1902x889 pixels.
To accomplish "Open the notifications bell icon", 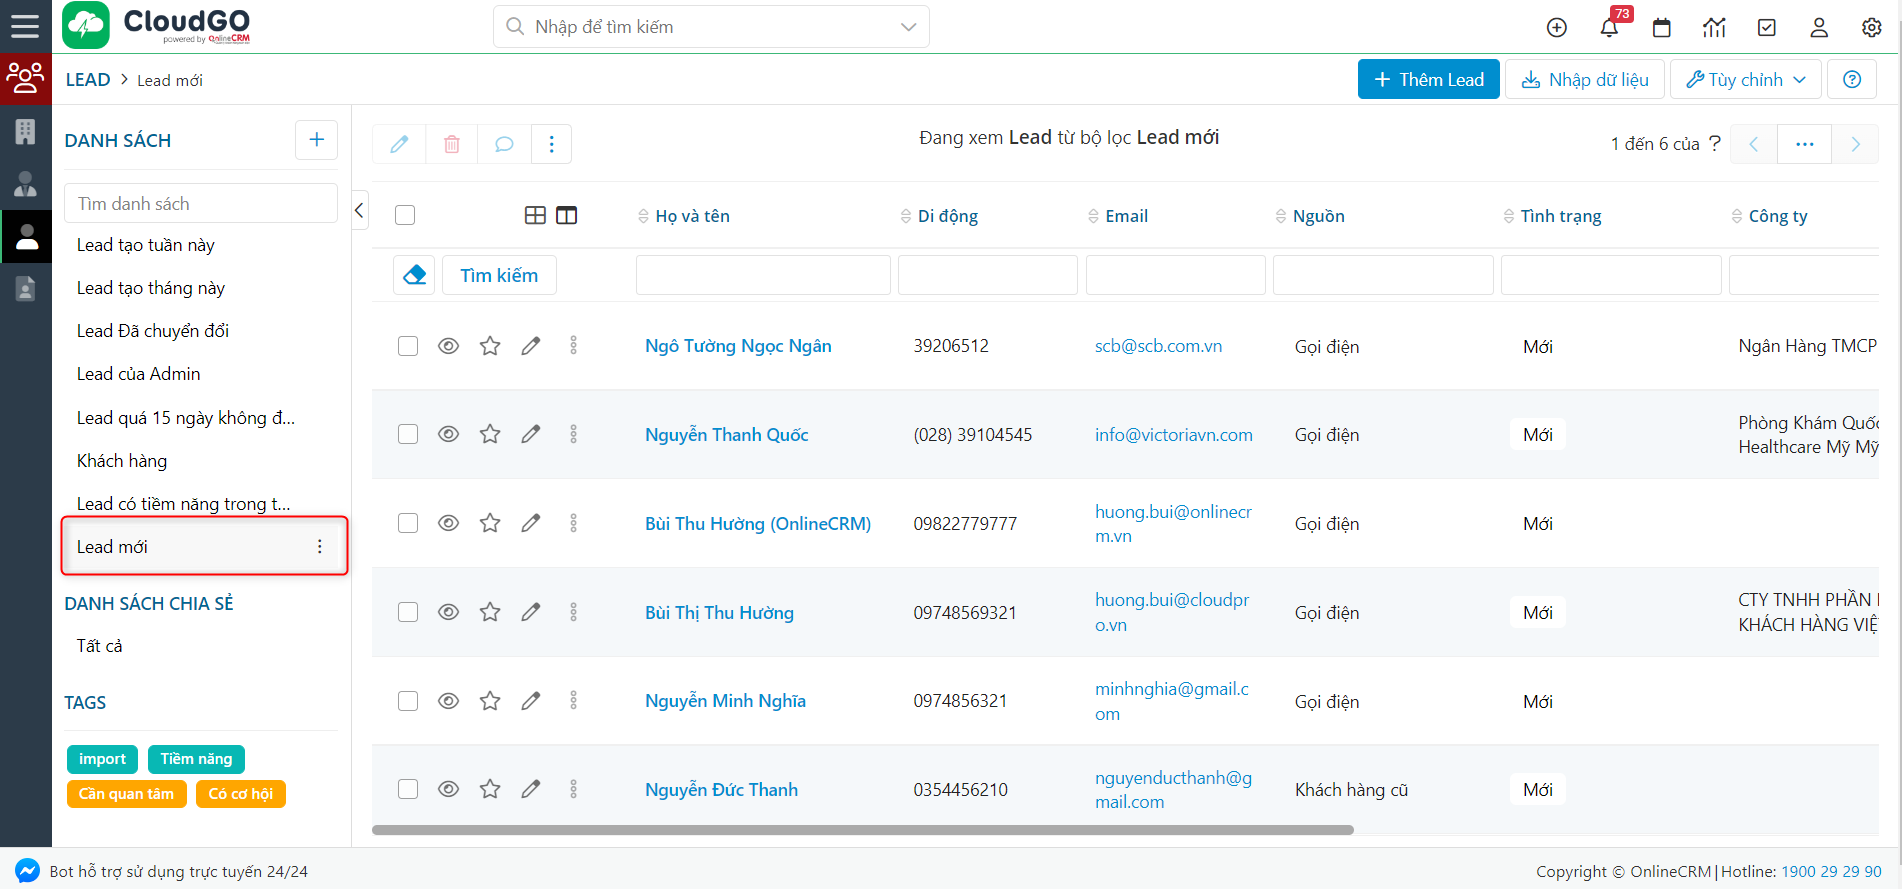I will pos(1609,28).
